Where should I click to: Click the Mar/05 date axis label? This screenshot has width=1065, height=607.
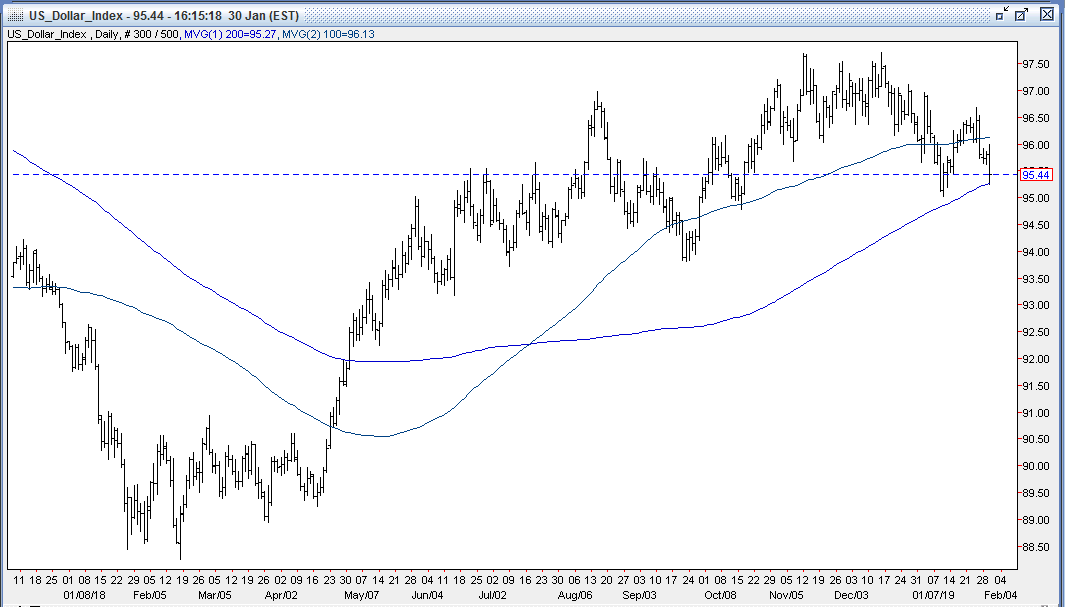click(x=215, y=595)
